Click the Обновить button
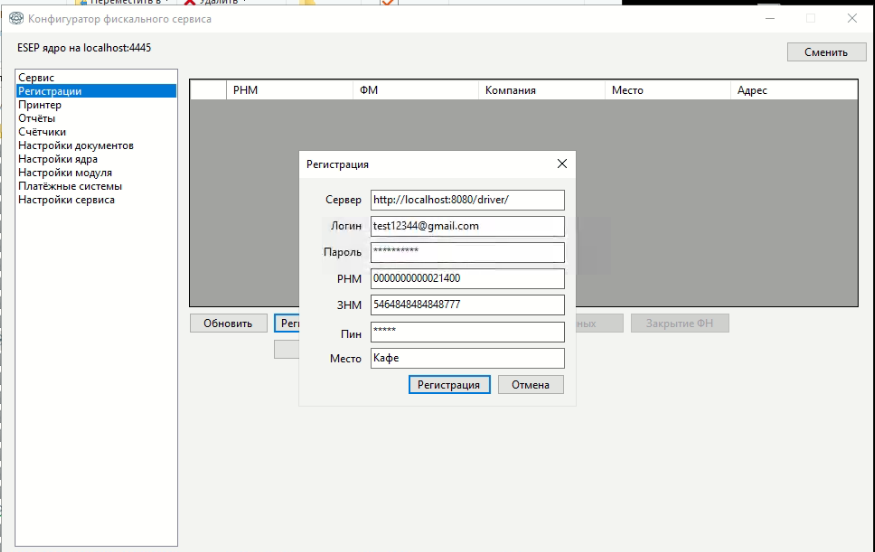This screenshot has width=875, height=552. [x=228, y=323]
